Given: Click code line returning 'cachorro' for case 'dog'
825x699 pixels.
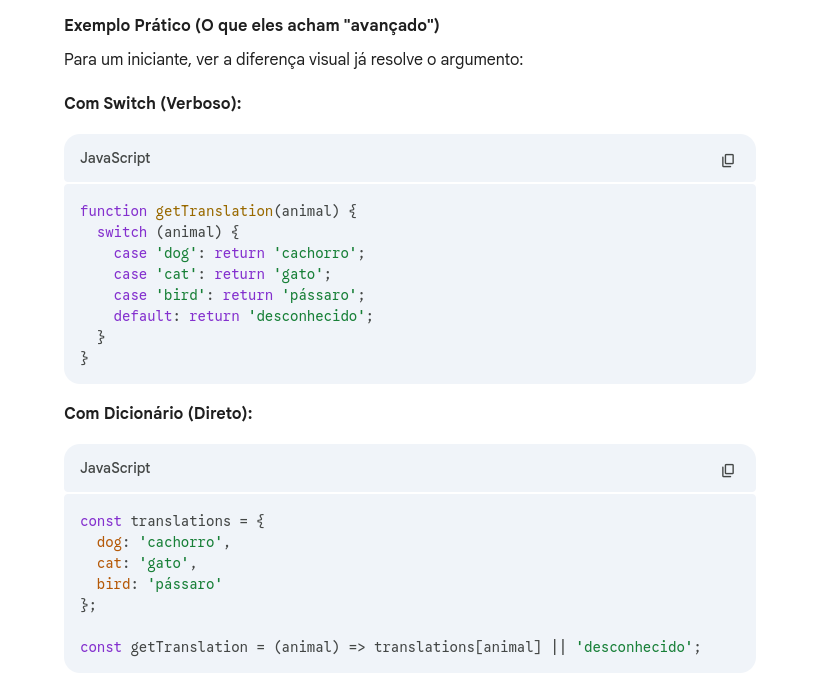Looking at the screenshot, I should tap(239, 253).
